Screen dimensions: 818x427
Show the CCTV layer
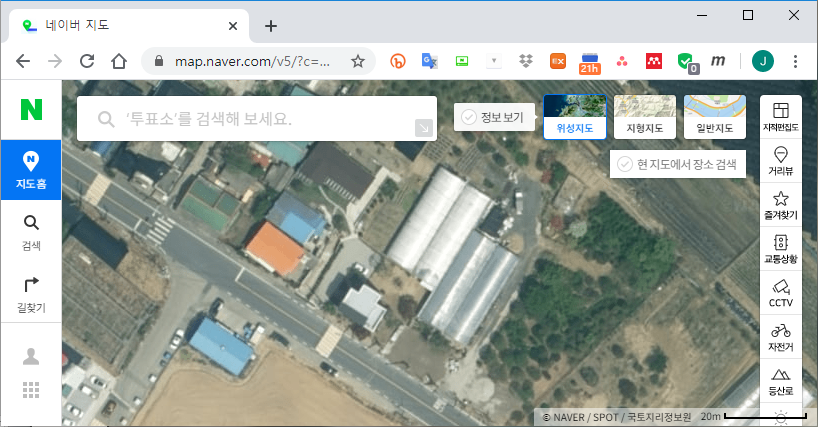[x=781, y=292]
